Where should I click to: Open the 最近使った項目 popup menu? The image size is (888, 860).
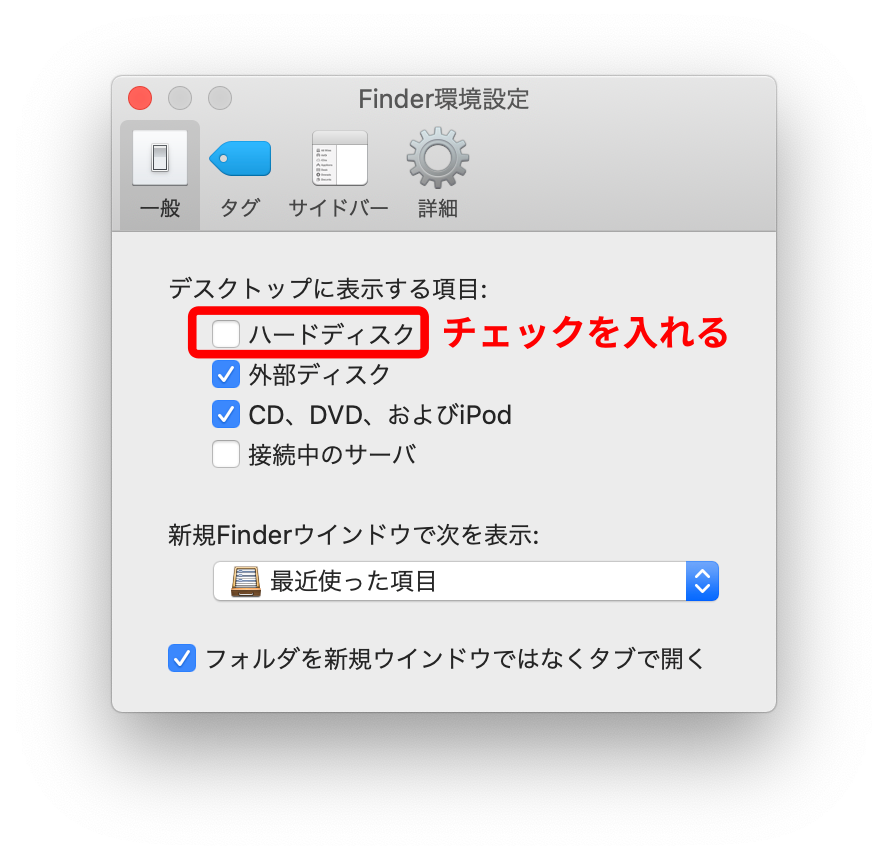tap(466, 581)
